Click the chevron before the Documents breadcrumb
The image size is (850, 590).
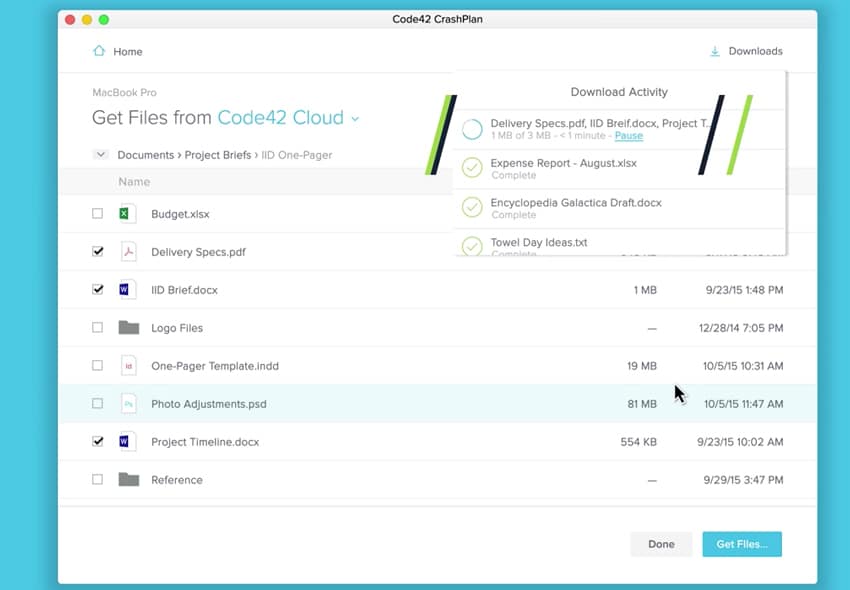coord(100,155)
